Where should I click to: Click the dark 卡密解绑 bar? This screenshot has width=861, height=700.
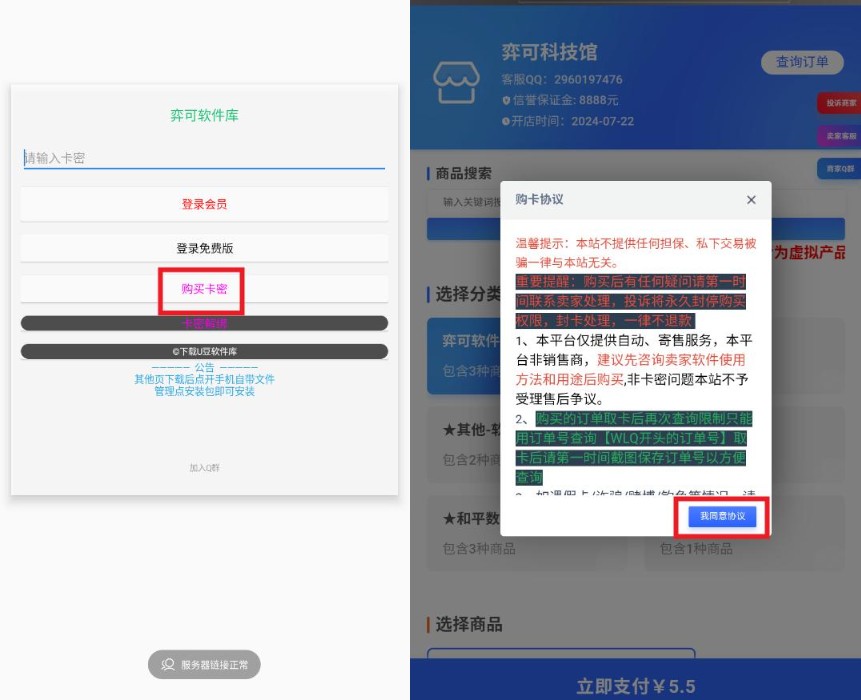click(x=203, y=324)
